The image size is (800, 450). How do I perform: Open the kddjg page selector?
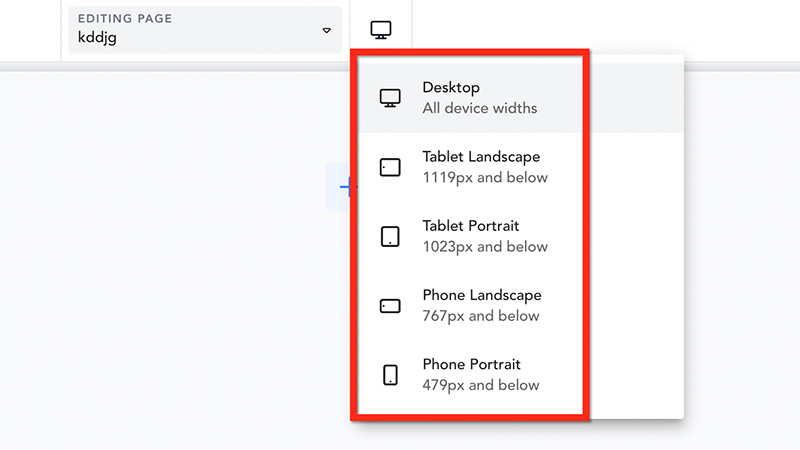[205, 30]
